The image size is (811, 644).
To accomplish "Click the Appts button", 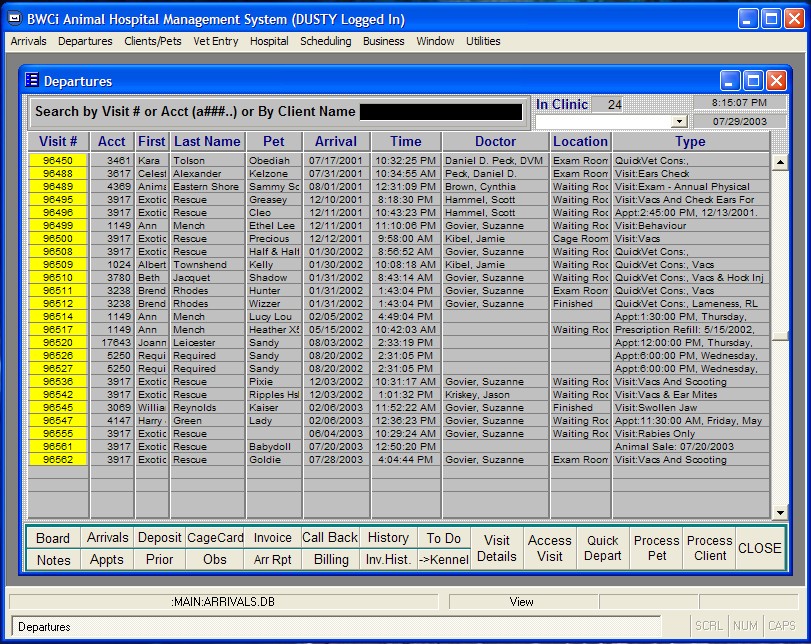I will (x=107, y=560).
